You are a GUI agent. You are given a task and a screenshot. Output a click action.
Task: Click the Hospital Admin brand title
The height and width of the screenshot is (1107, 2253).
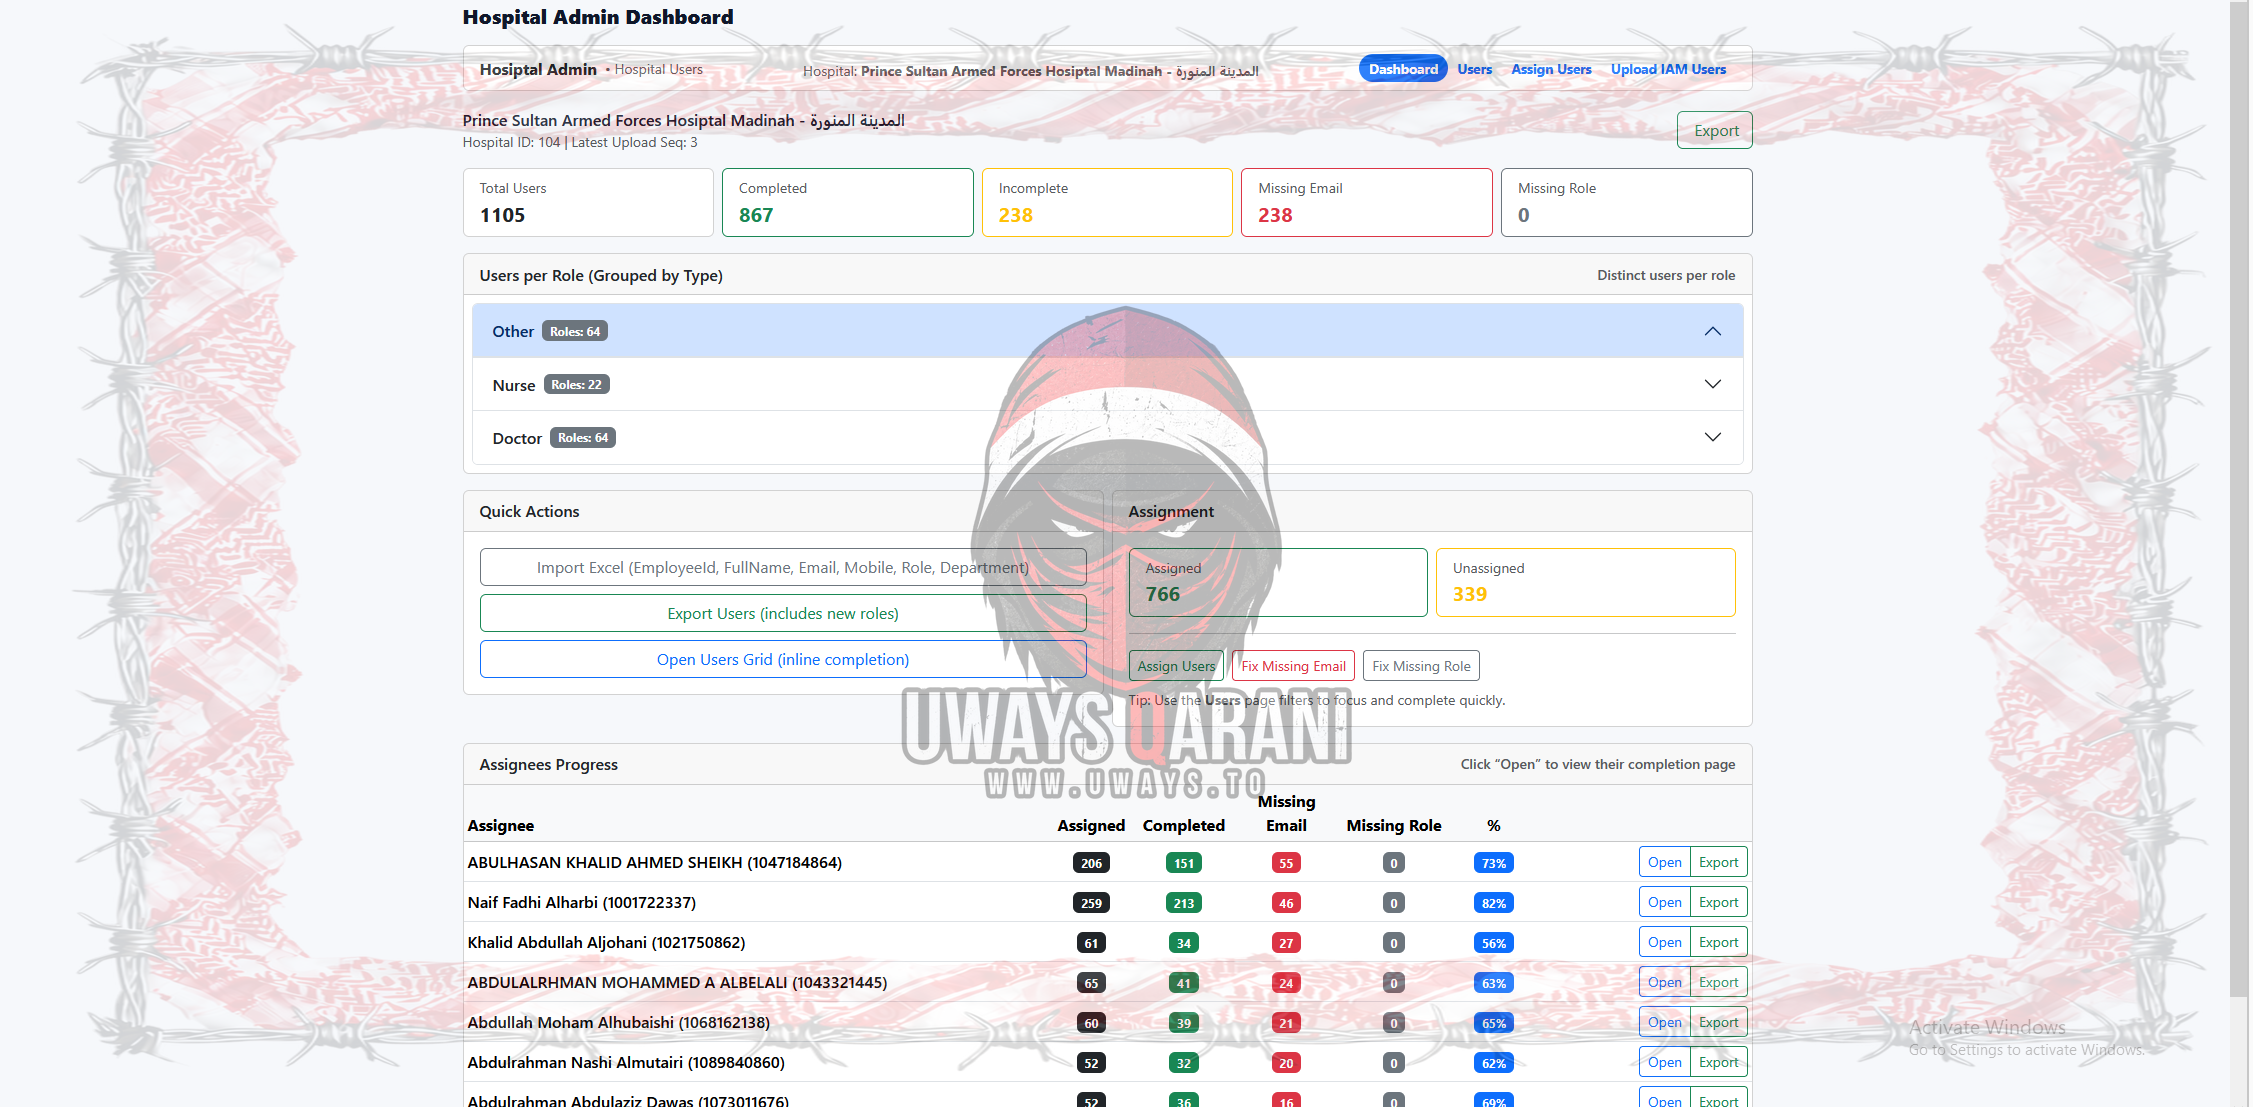tap(538, 69)
